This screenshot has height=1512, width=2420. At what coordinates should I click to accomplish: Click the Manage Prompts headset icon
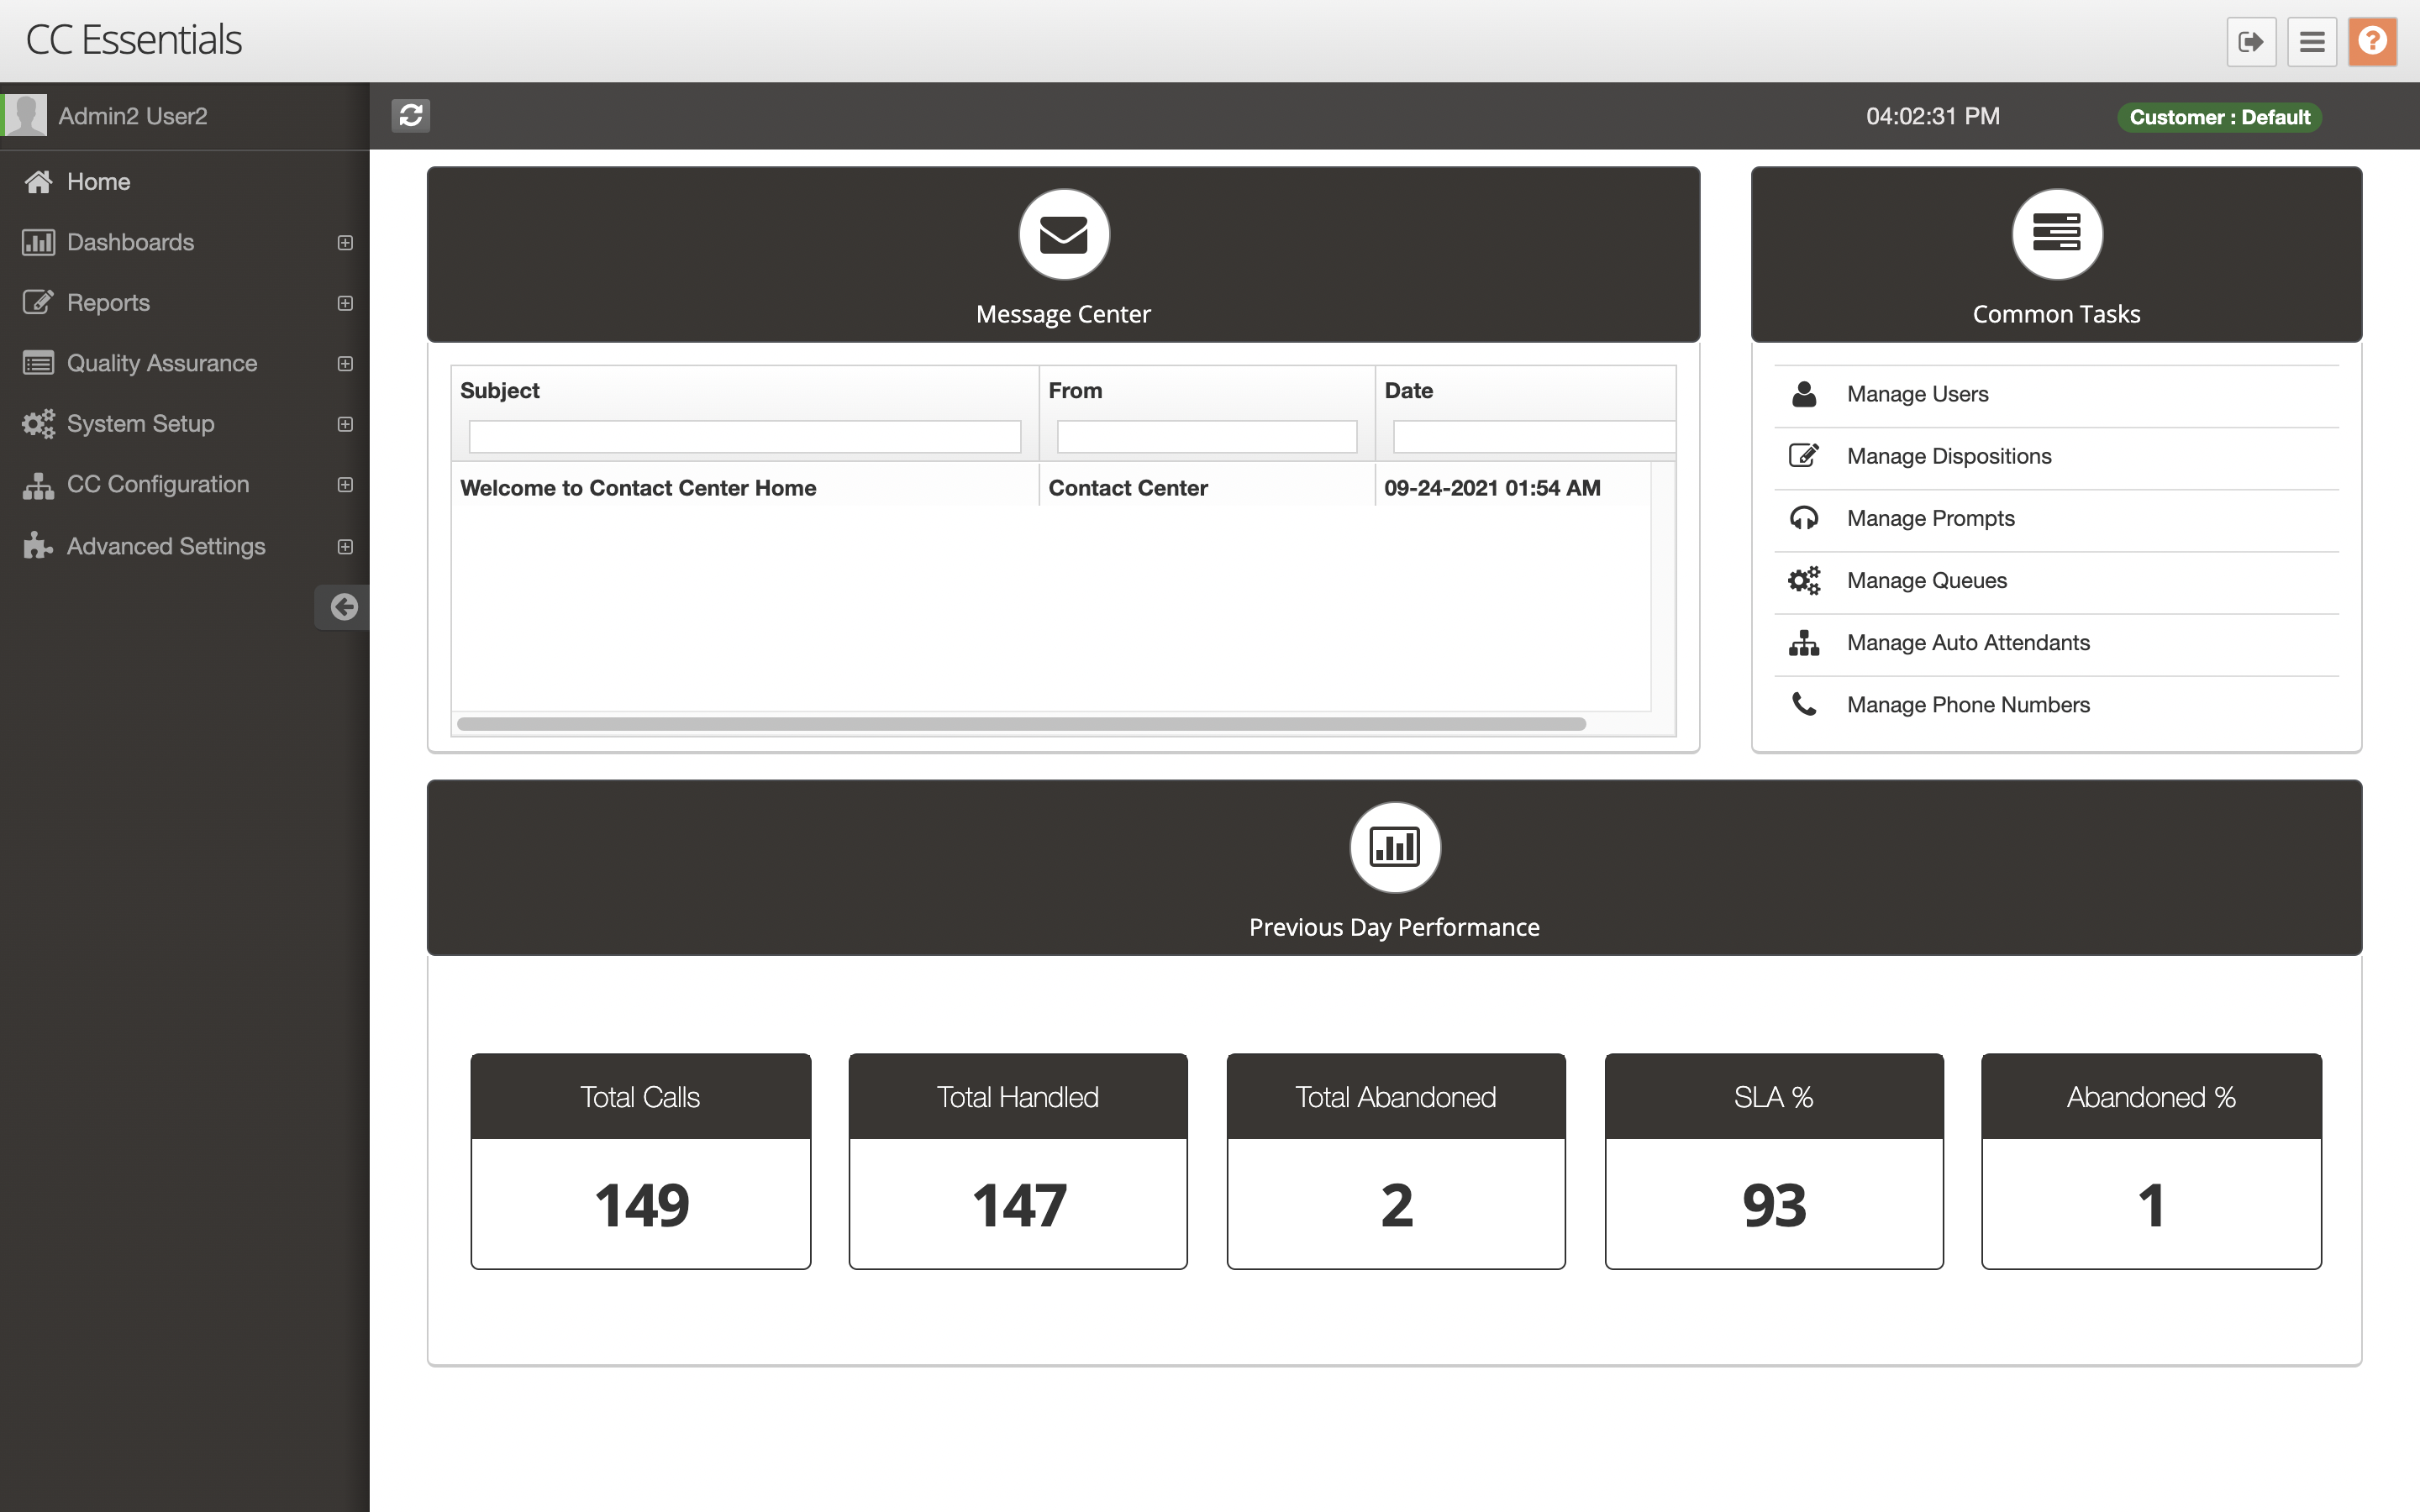[x=1804, y=518]
